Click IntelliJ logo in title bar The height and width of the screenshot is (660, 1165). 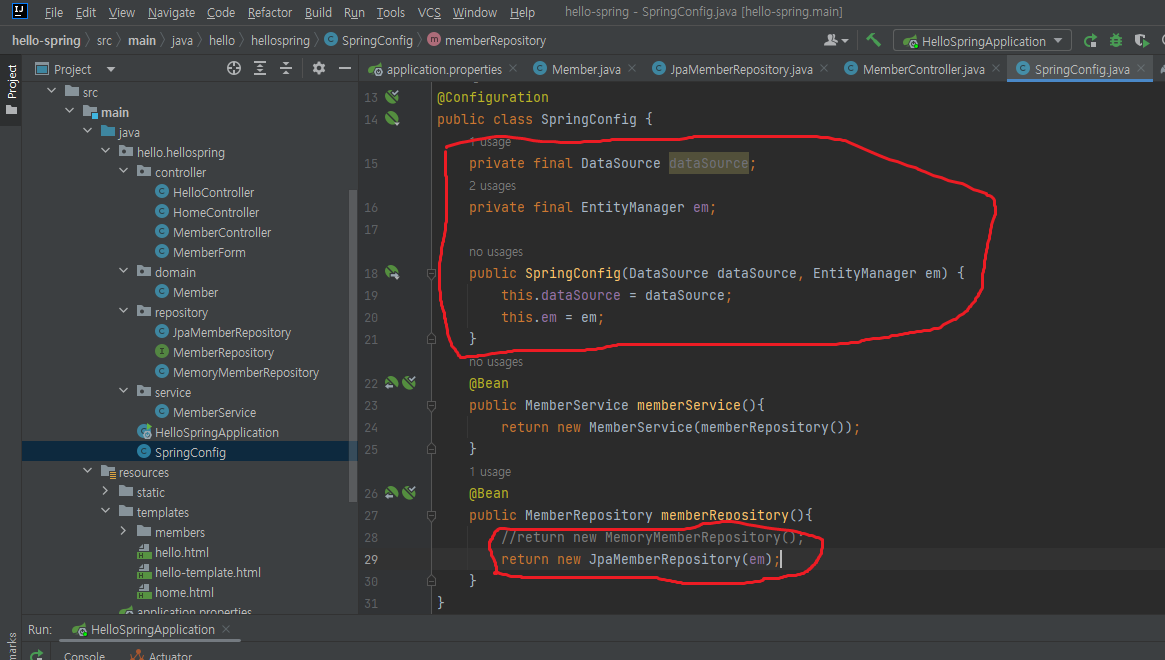(19, 11)
